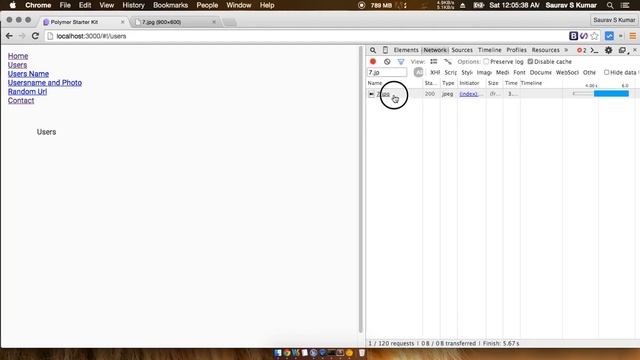Open DevTools settings gear
This screenshot has width=640, height=360.
pyautogui.click(x=608, y=50)
